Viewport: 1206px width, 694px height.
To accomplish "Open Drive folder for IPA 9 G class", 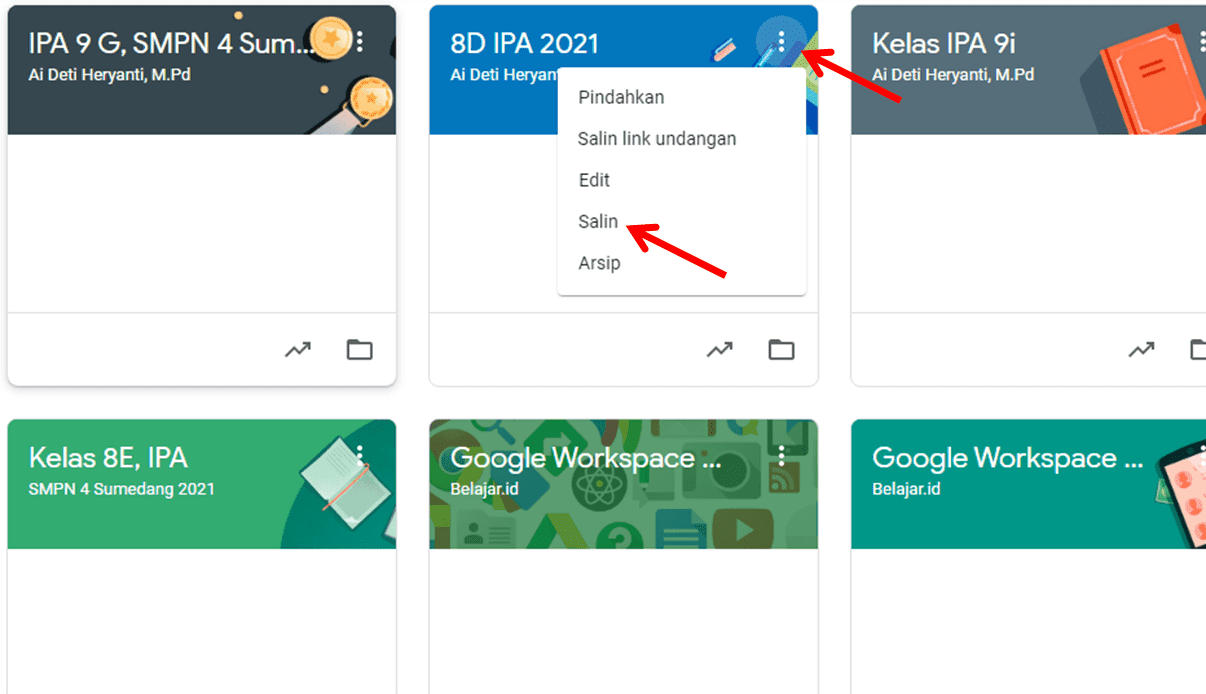I will 359,349.
